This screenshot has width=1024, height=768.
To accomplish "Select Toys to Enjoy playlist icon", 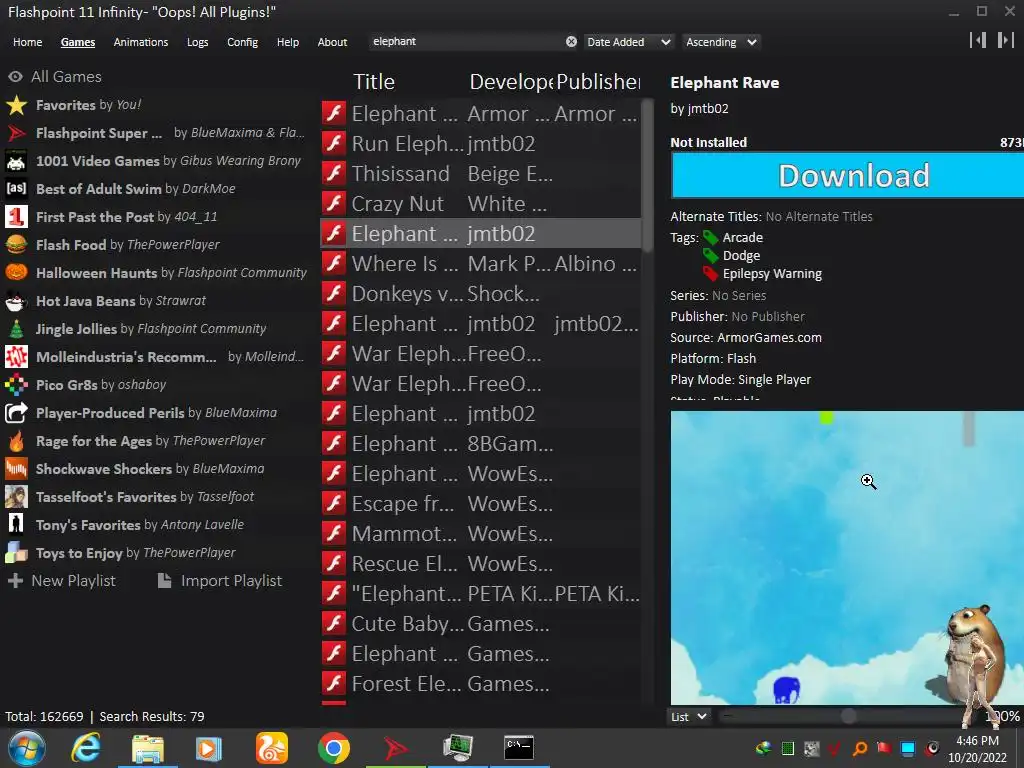I will click(16, 553).
